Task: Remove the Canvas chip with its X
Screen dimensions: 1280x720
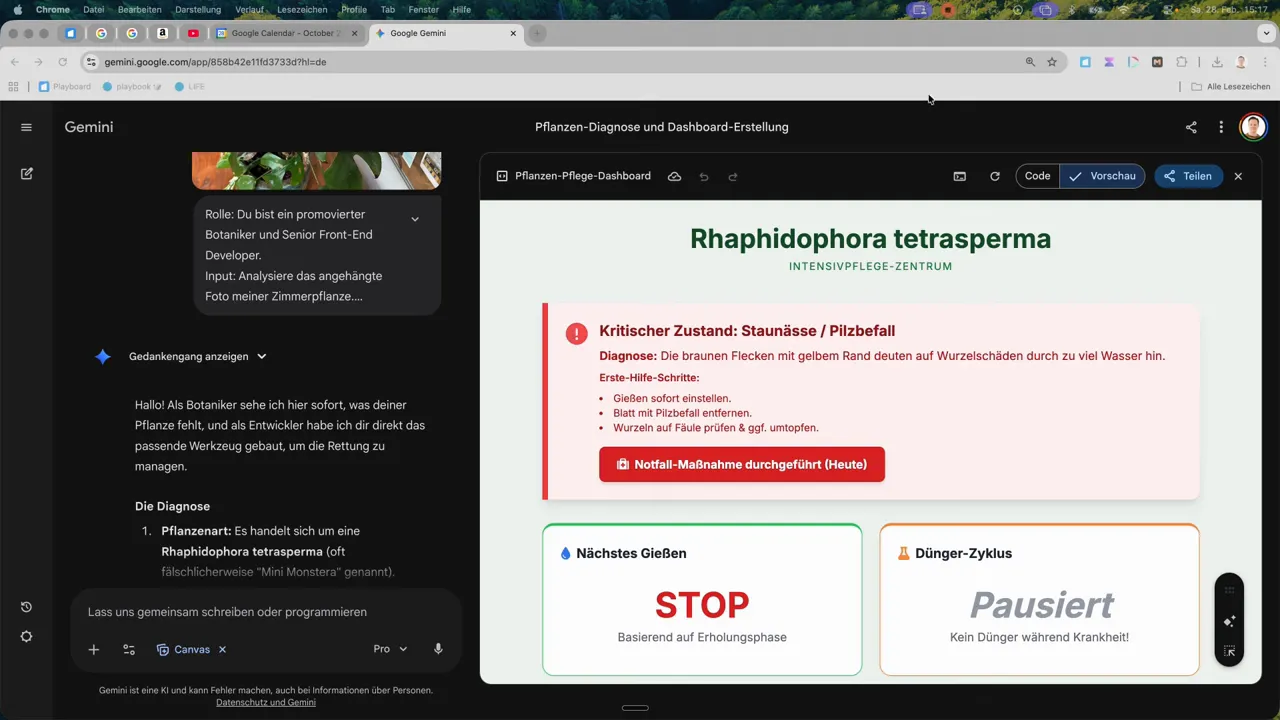Action: [222, 649]
